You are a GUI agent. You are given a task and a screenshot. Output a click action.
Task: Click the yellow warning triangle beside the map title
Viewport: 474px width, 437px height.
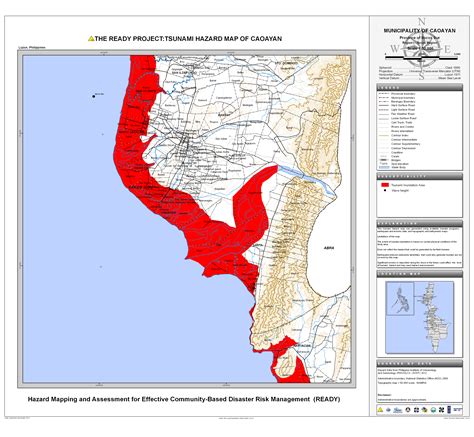pos(91,39)
